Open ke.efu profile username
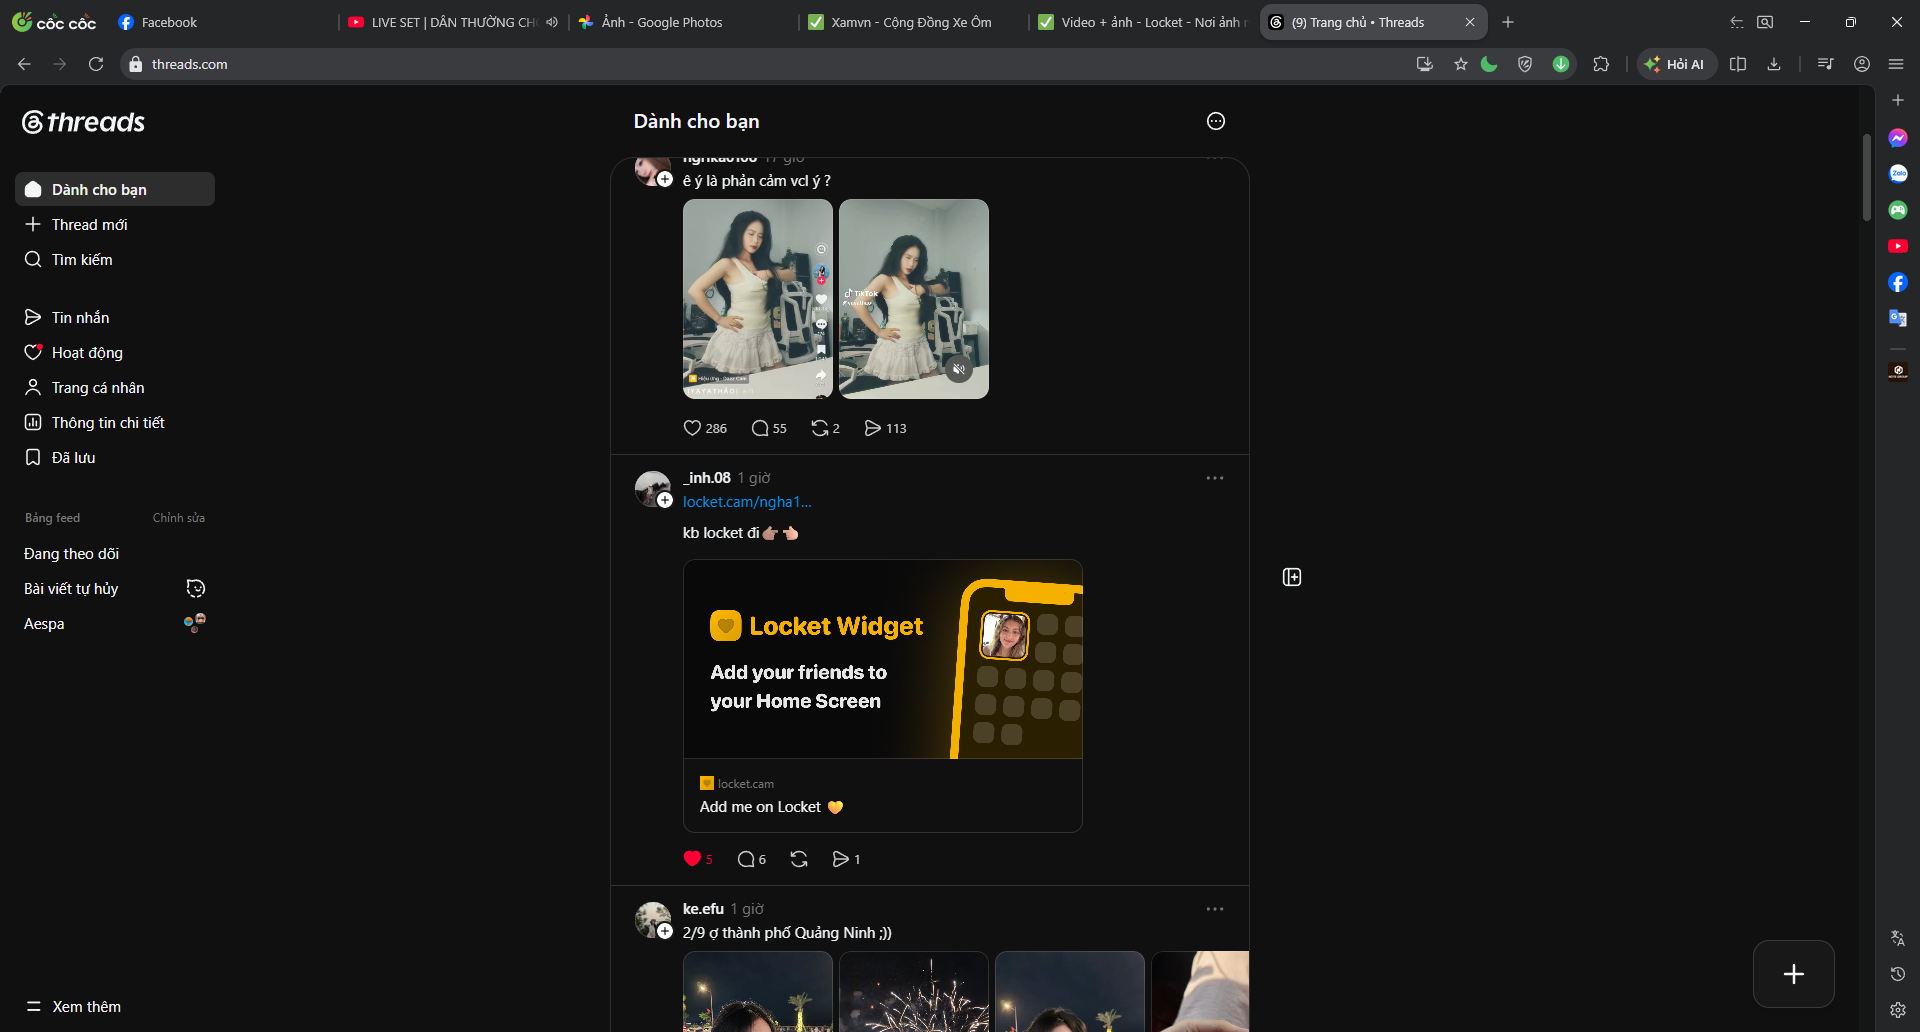Screen dimensions: 1920x1032 click(x=703, y=909)
